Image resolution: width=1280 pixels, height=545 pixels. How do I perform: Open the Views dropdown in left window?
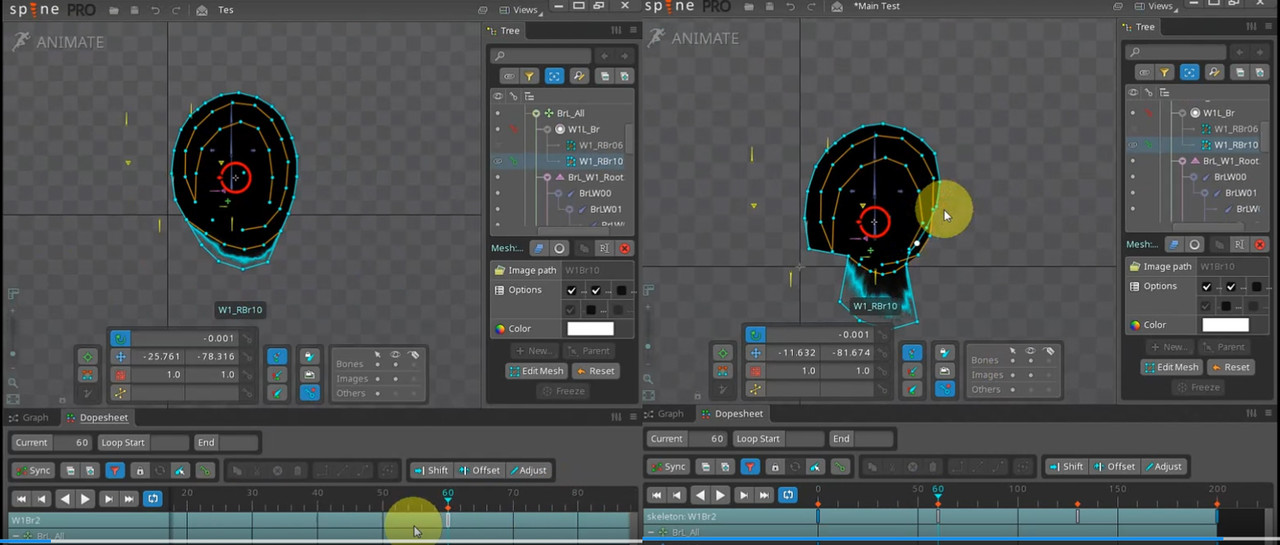click(526, 10)
